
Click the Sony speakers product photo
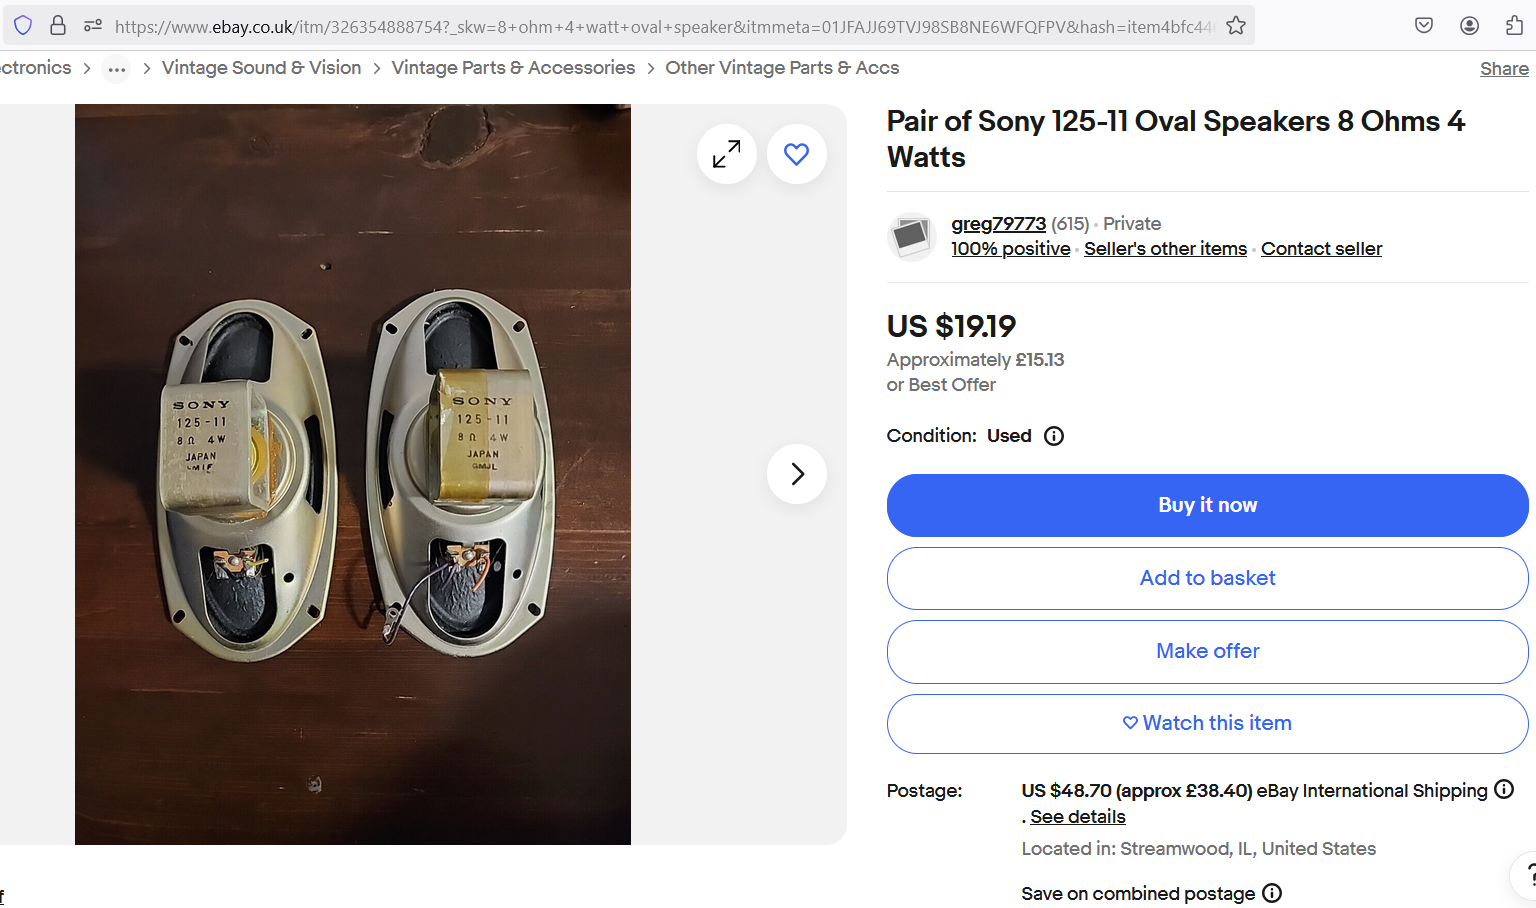point(353,474)
